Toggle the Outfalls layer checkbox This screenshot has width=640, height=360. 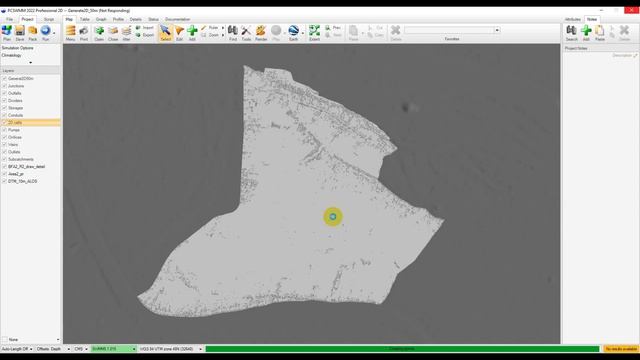point(4,93)
